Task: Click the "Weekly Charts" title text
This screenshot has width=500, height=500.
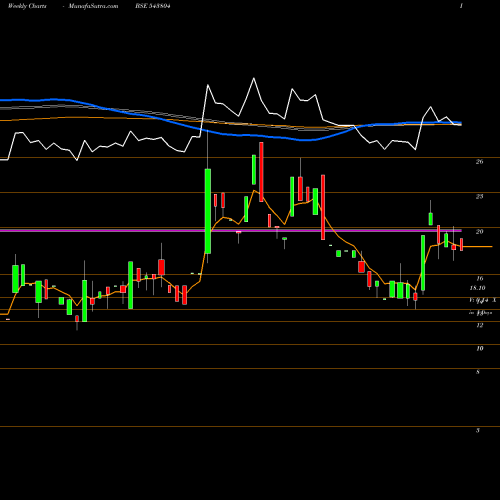Action: 27,6
